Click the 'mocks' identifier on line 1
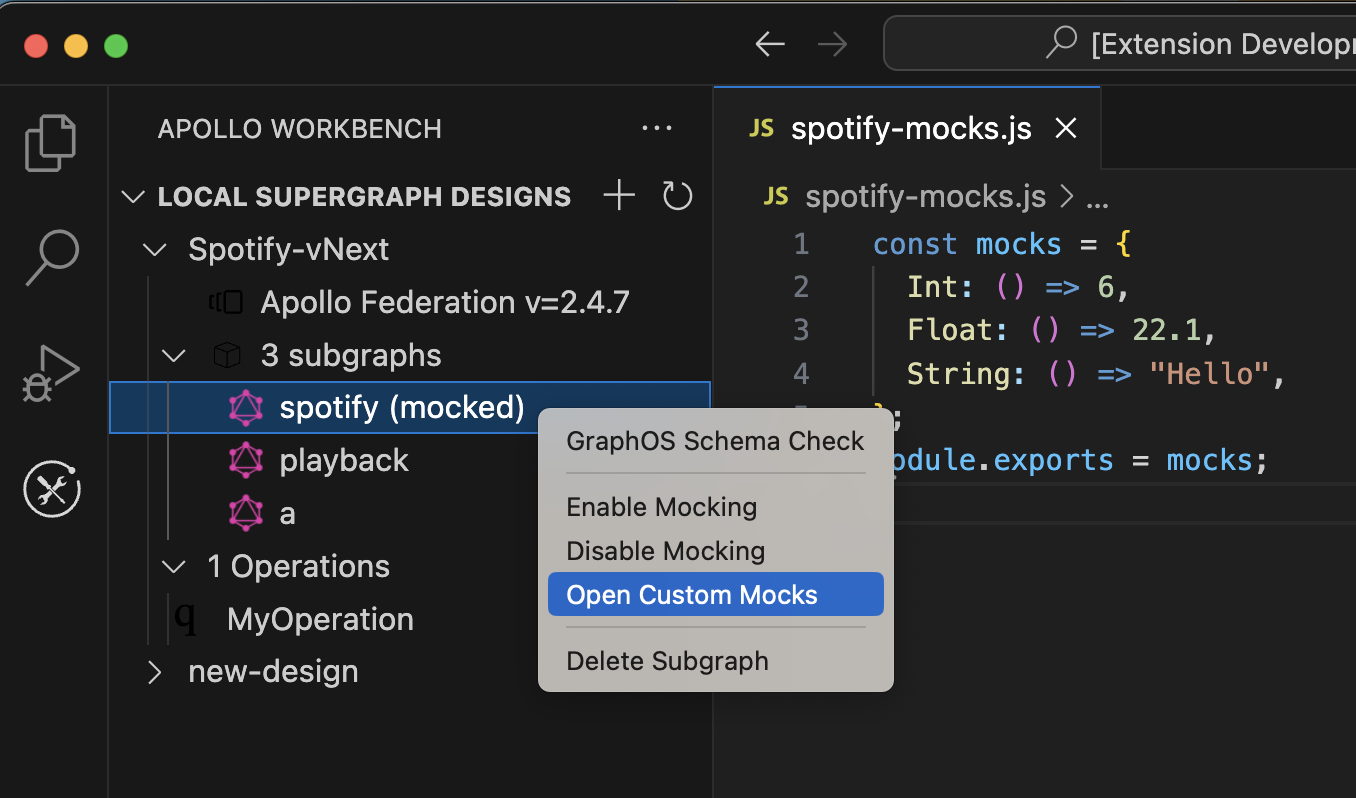This screenshot has height=798, width=1356. (1019, 244)
